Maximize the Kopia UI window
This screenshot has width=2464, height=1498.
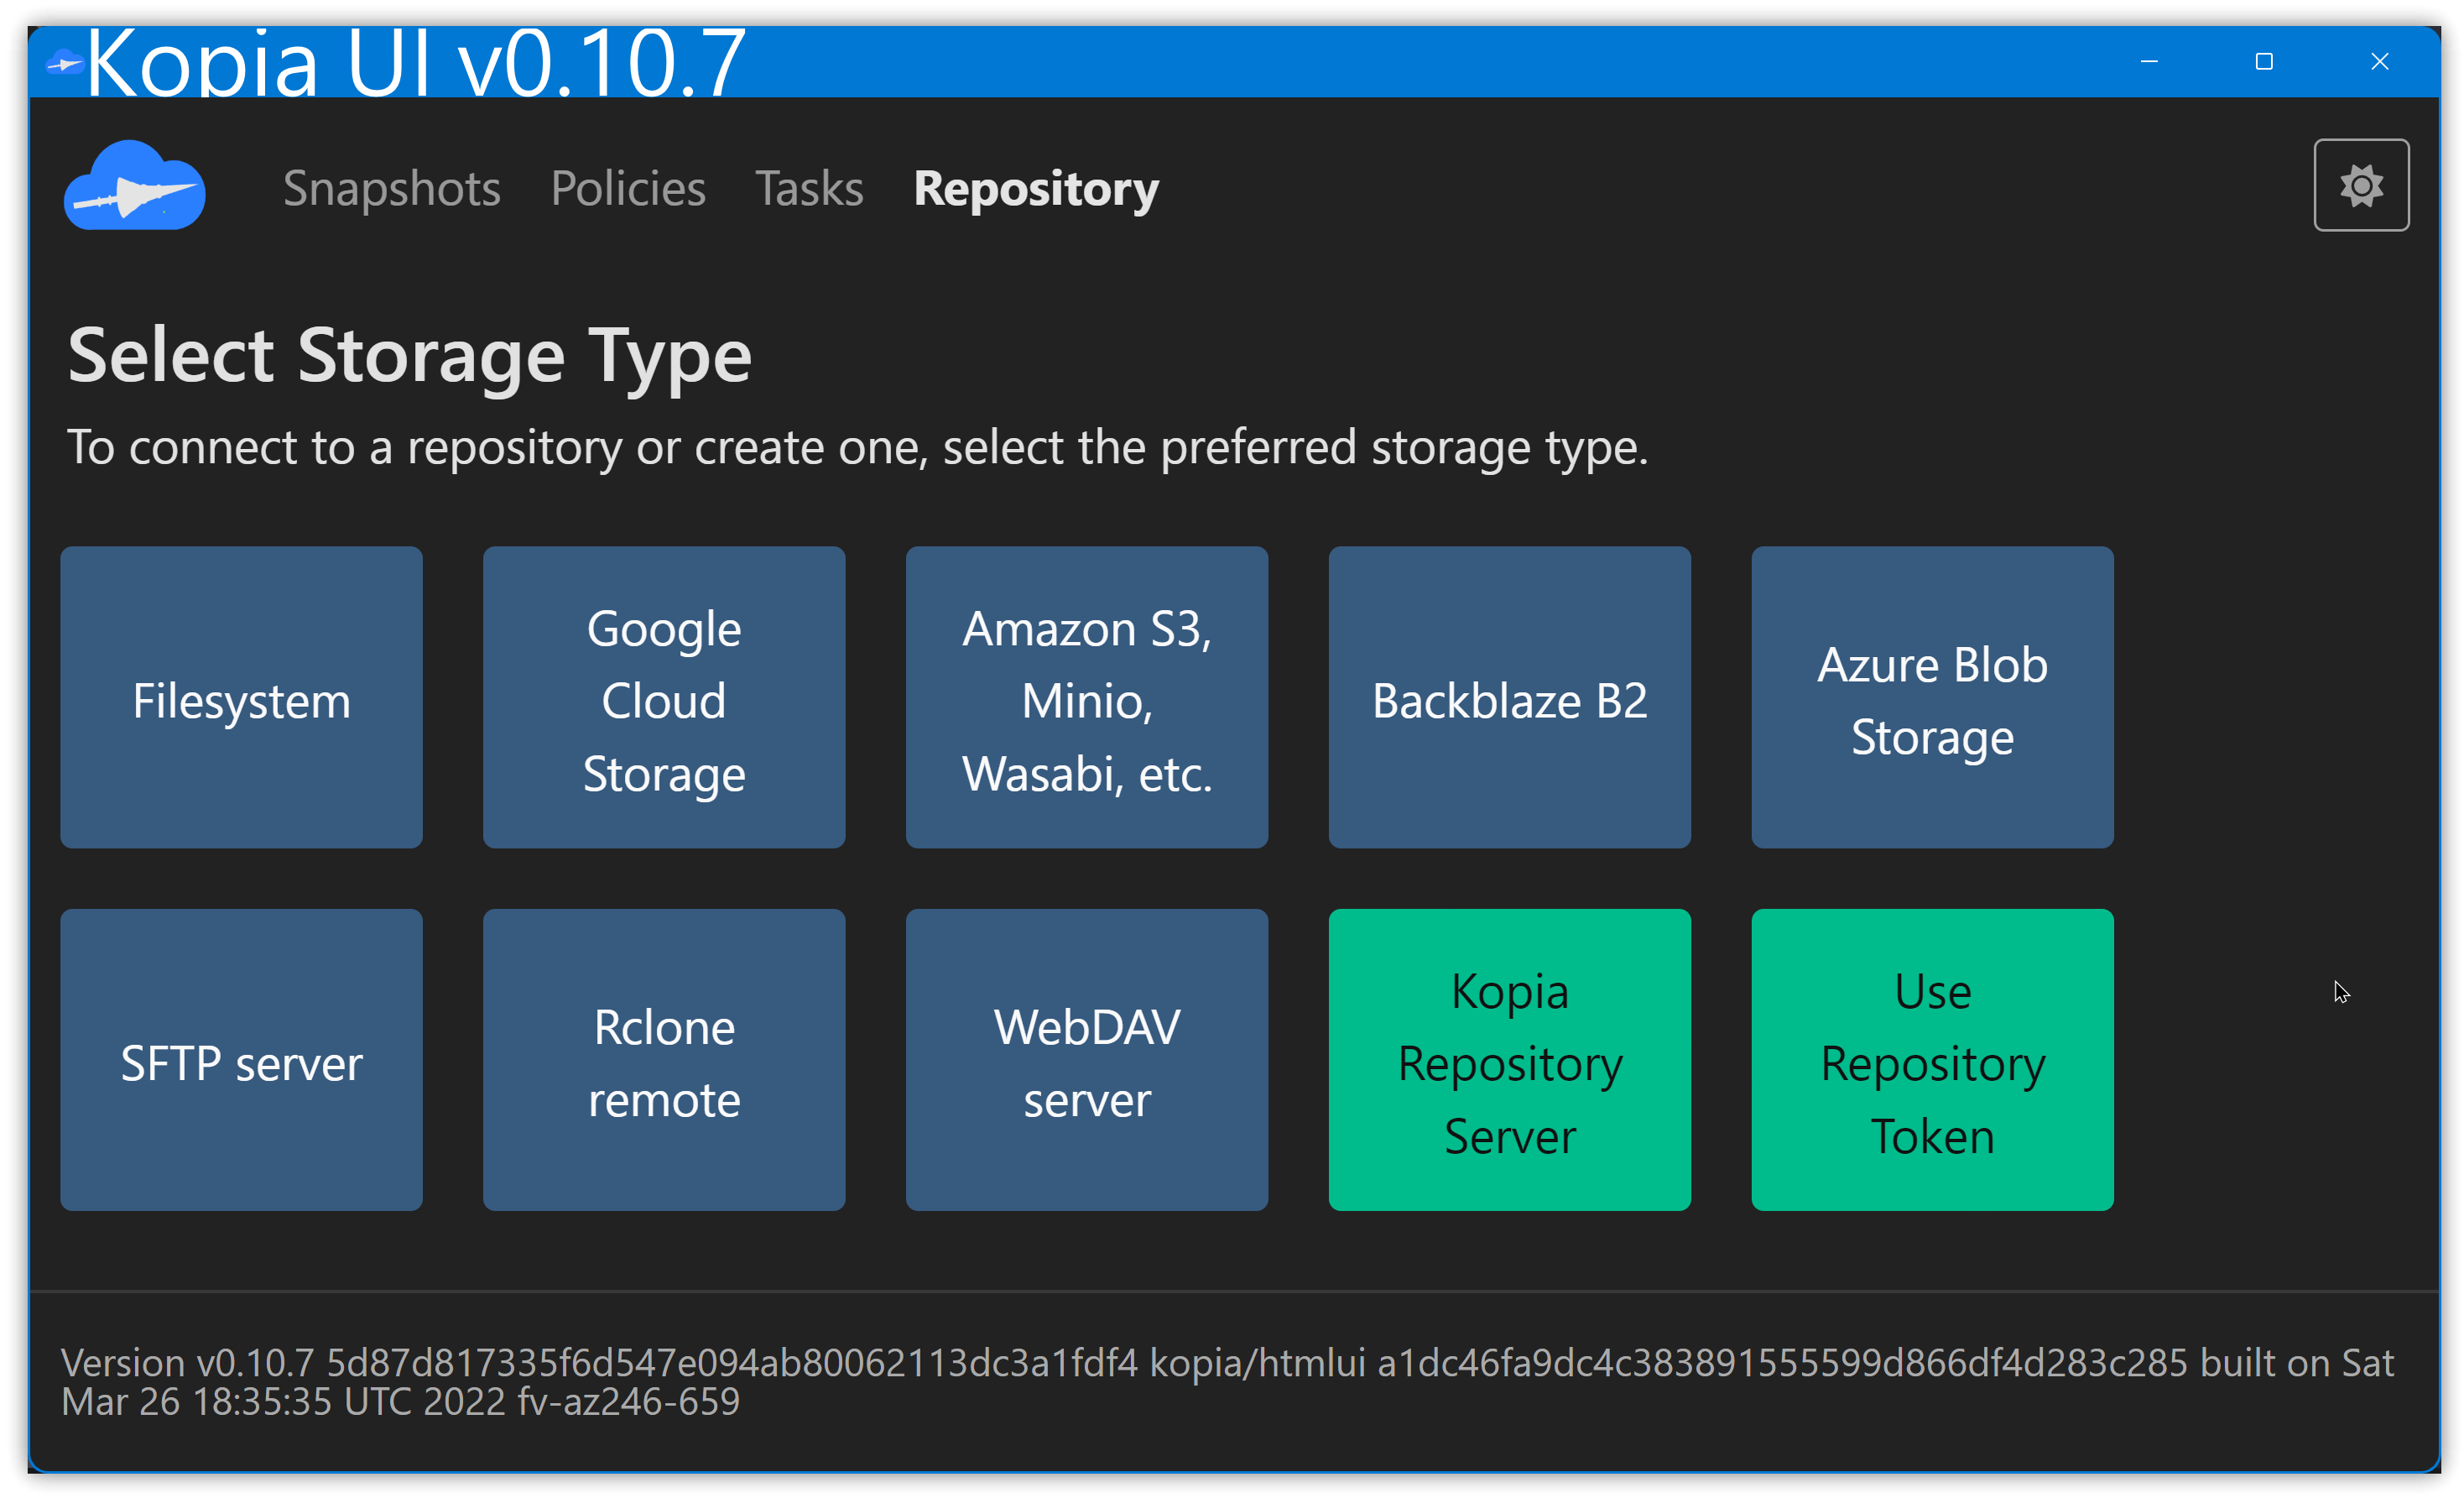point(2264,62)
